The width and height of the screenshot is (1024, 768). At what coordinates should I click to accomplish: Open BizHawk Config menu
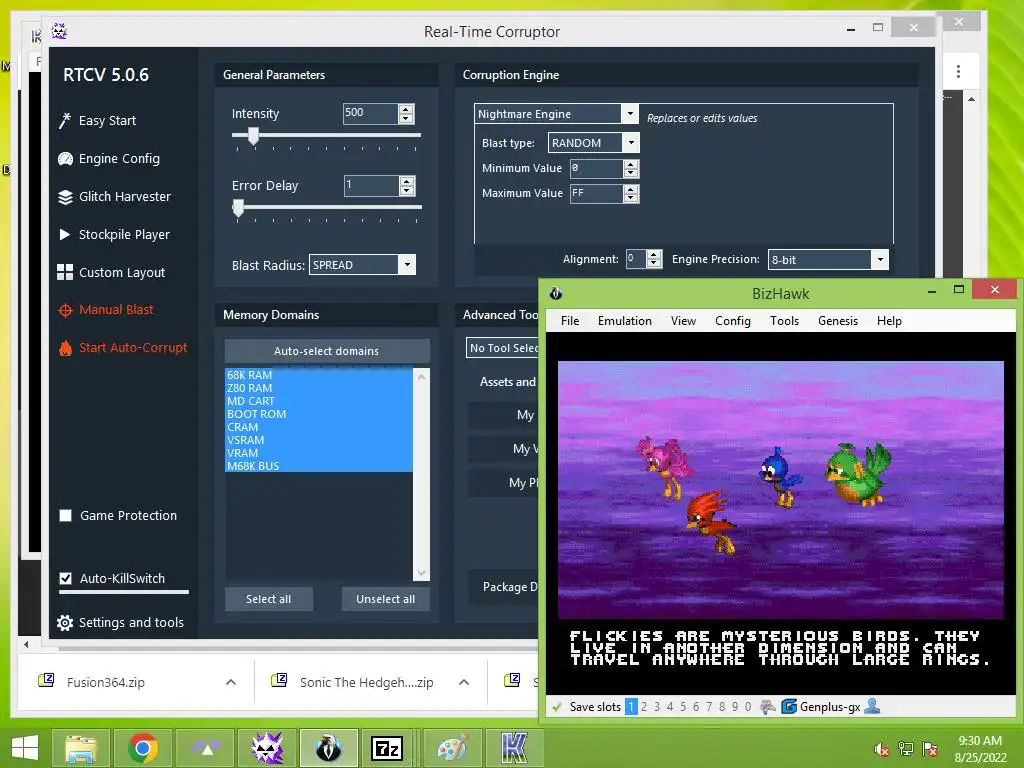coord(733,321)
